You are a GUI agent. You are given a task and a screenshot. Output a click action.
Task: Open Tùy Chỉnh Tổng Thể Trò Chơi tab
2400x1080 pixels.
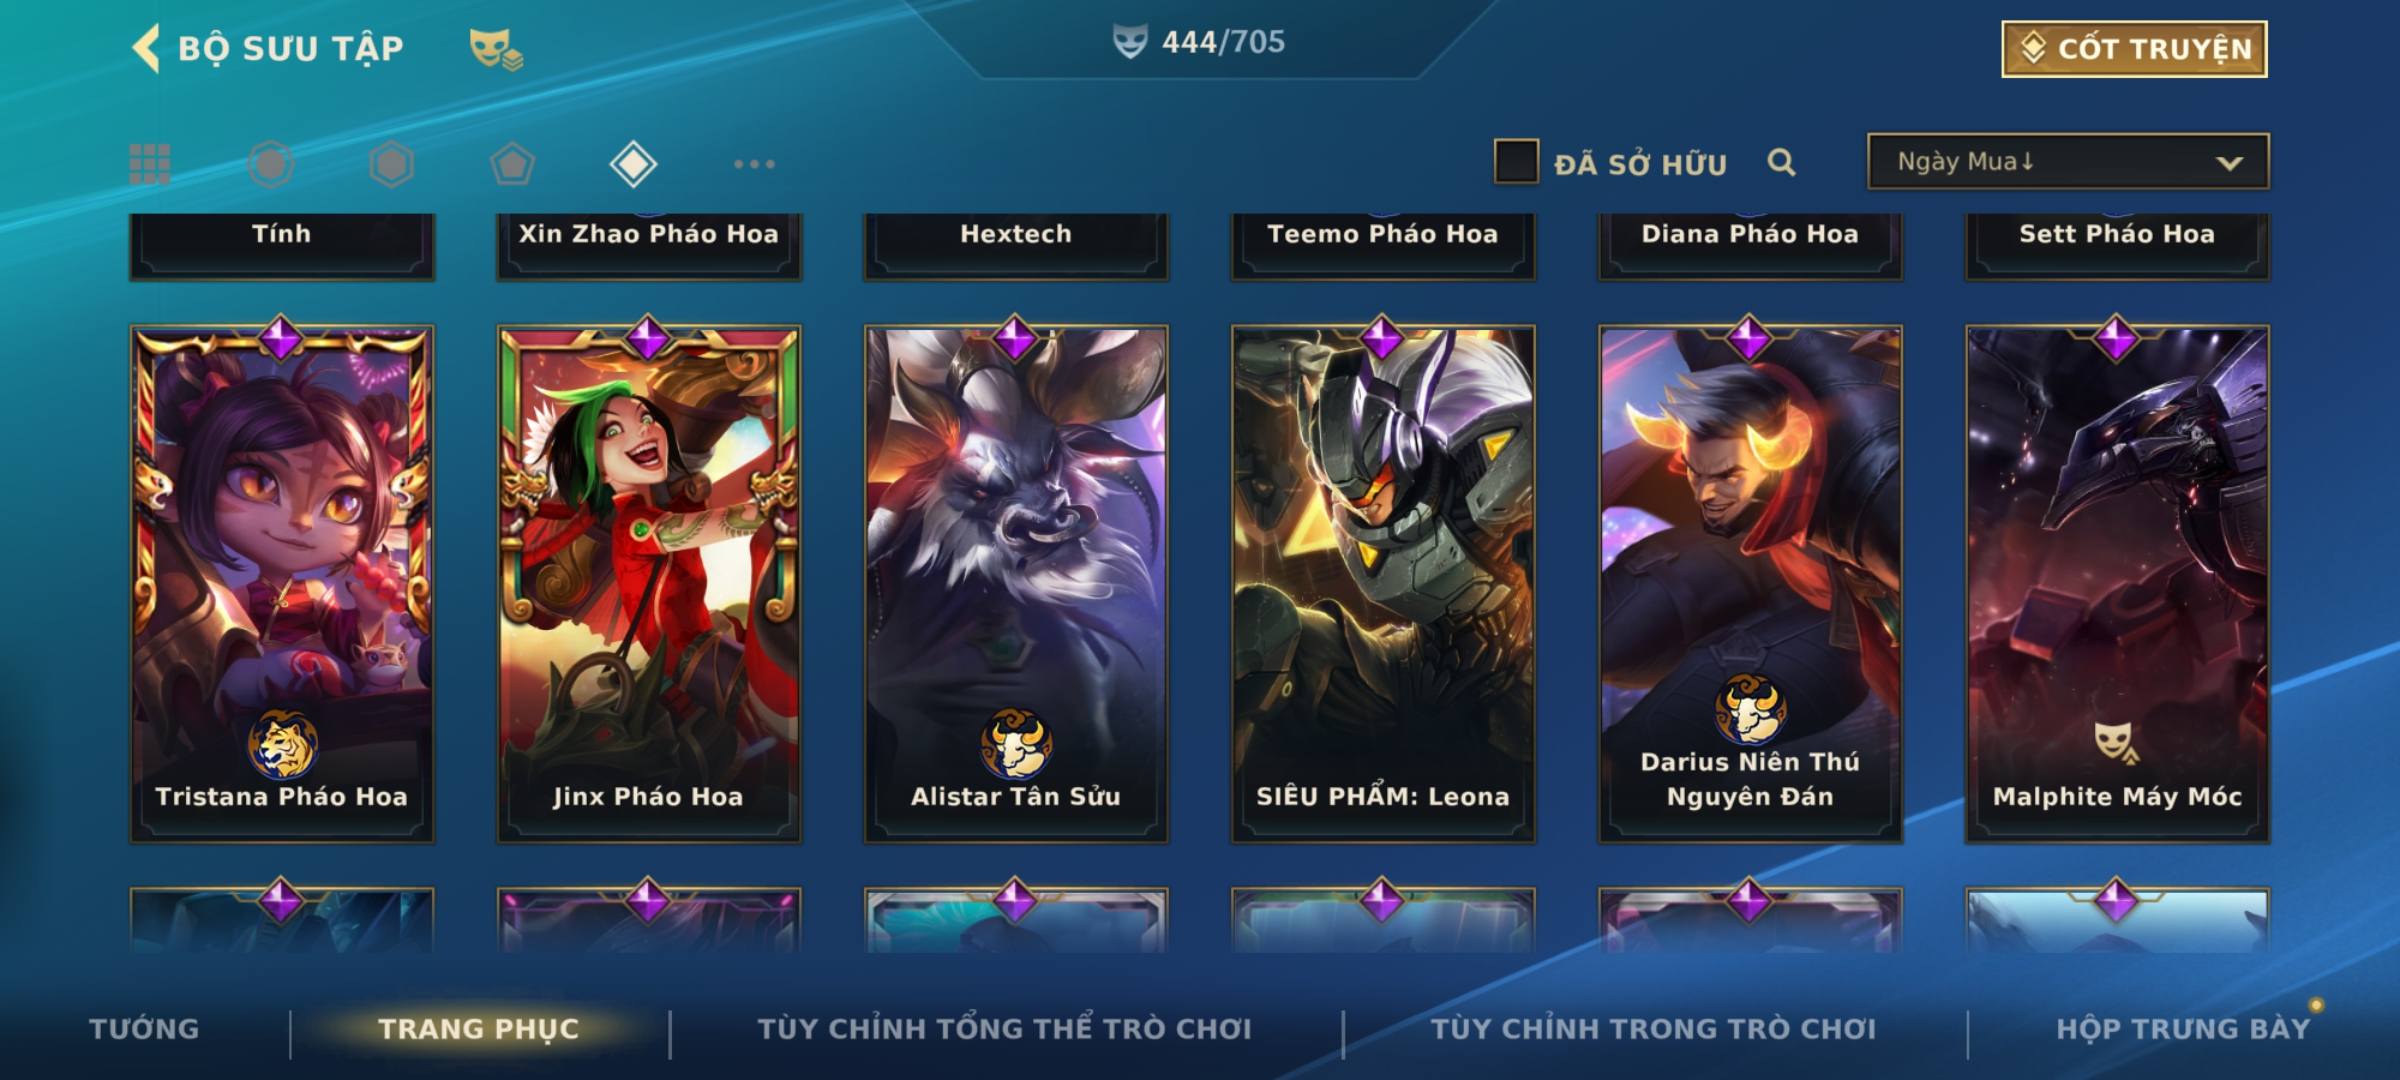[1004, 1029]
